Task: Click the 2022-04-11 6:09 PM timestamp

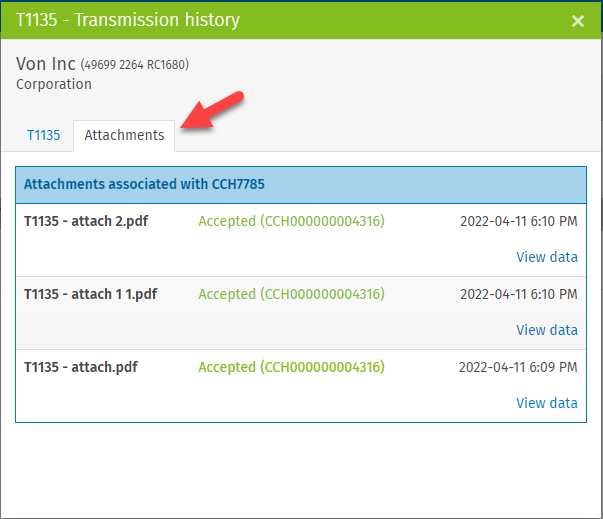Action: [x=518, y=367]
